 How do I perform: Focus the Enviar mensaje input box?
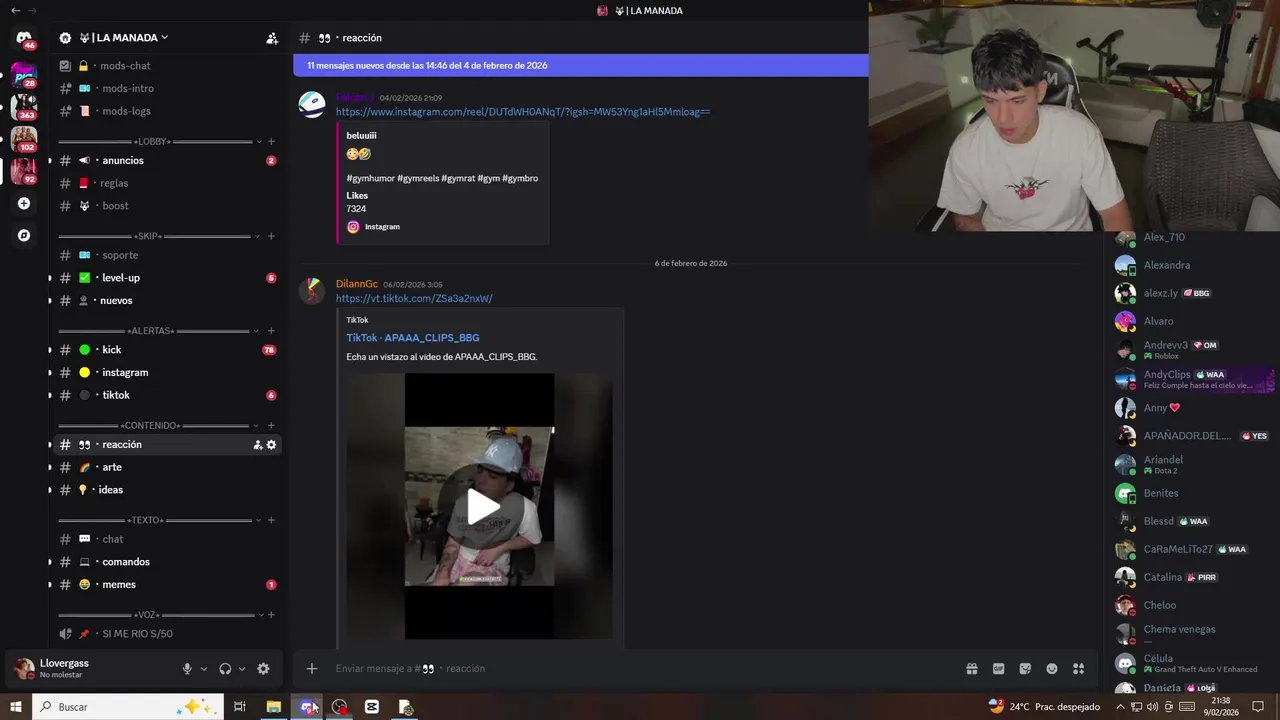point(640,669)
